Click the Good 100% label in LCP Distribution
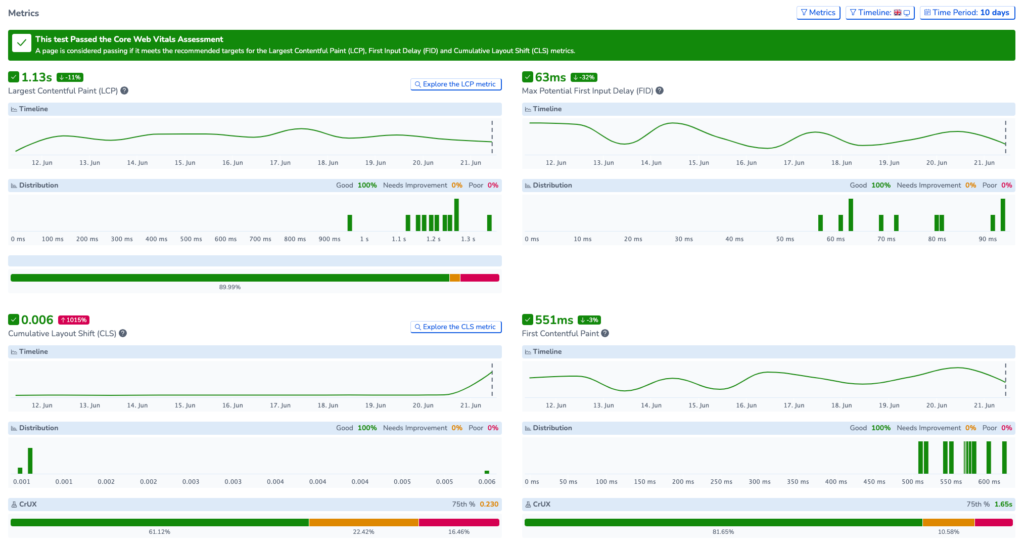 click(357, 185)
